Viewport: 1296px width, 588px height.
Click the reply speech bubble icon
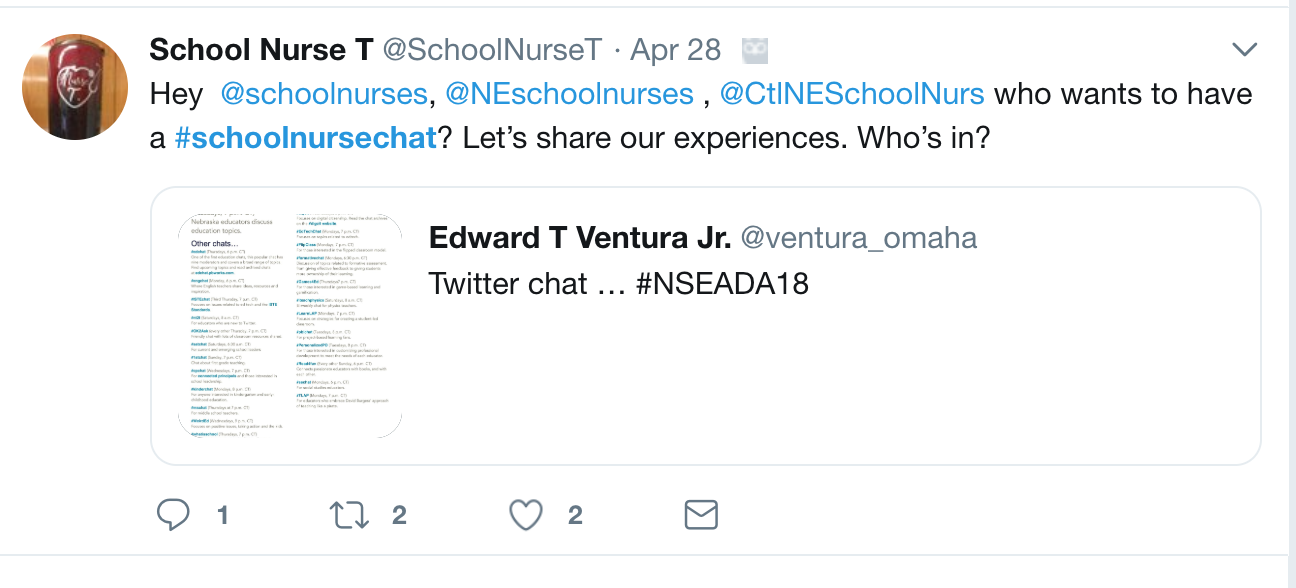174,515
